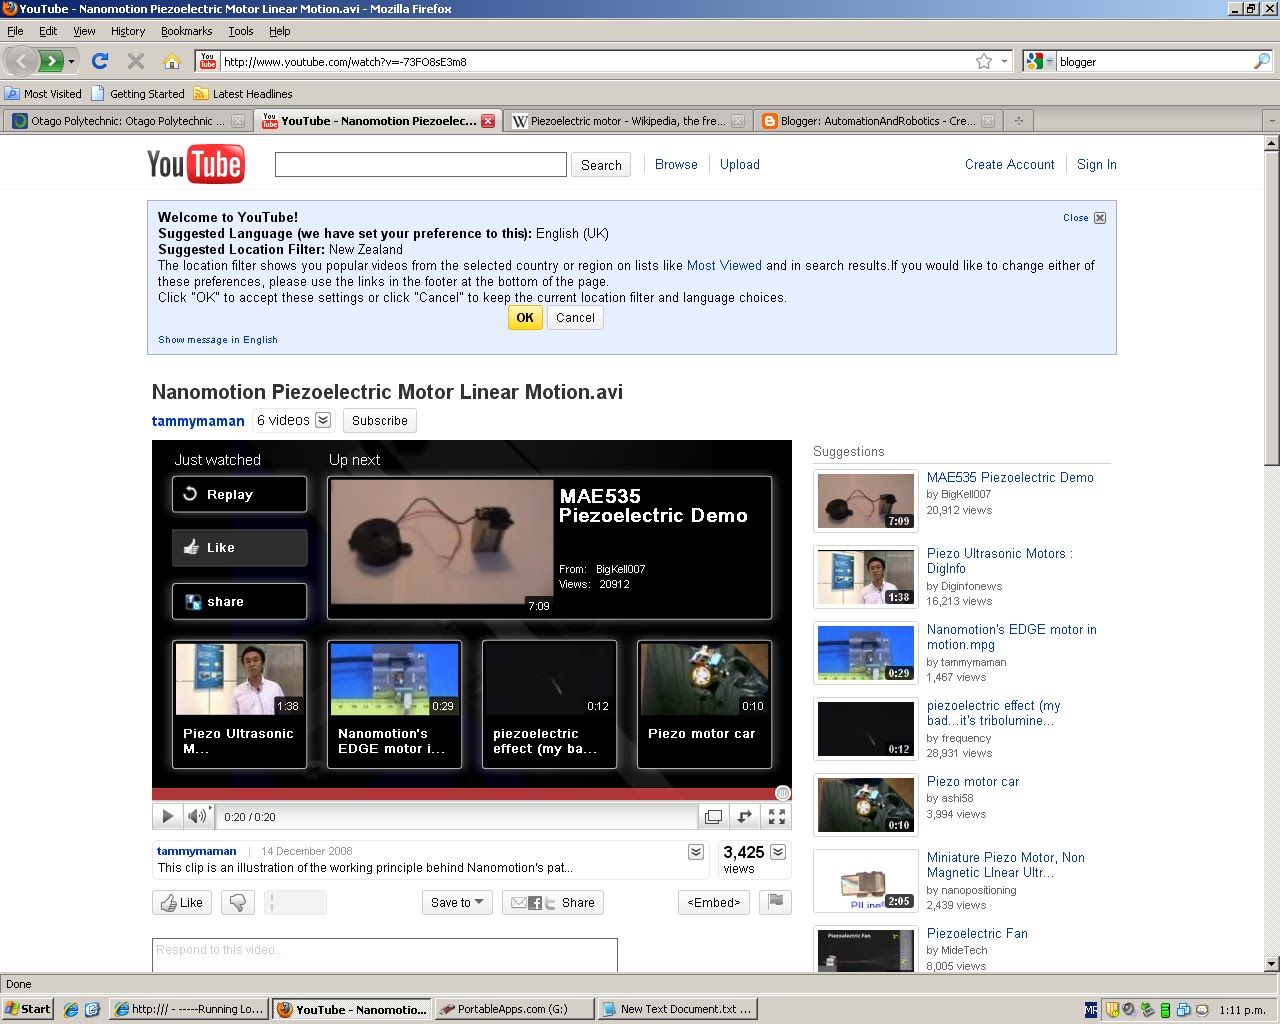Open the Create Account link
1280x1024 pixels.
pyautogui.click(x=1009, y=164)
